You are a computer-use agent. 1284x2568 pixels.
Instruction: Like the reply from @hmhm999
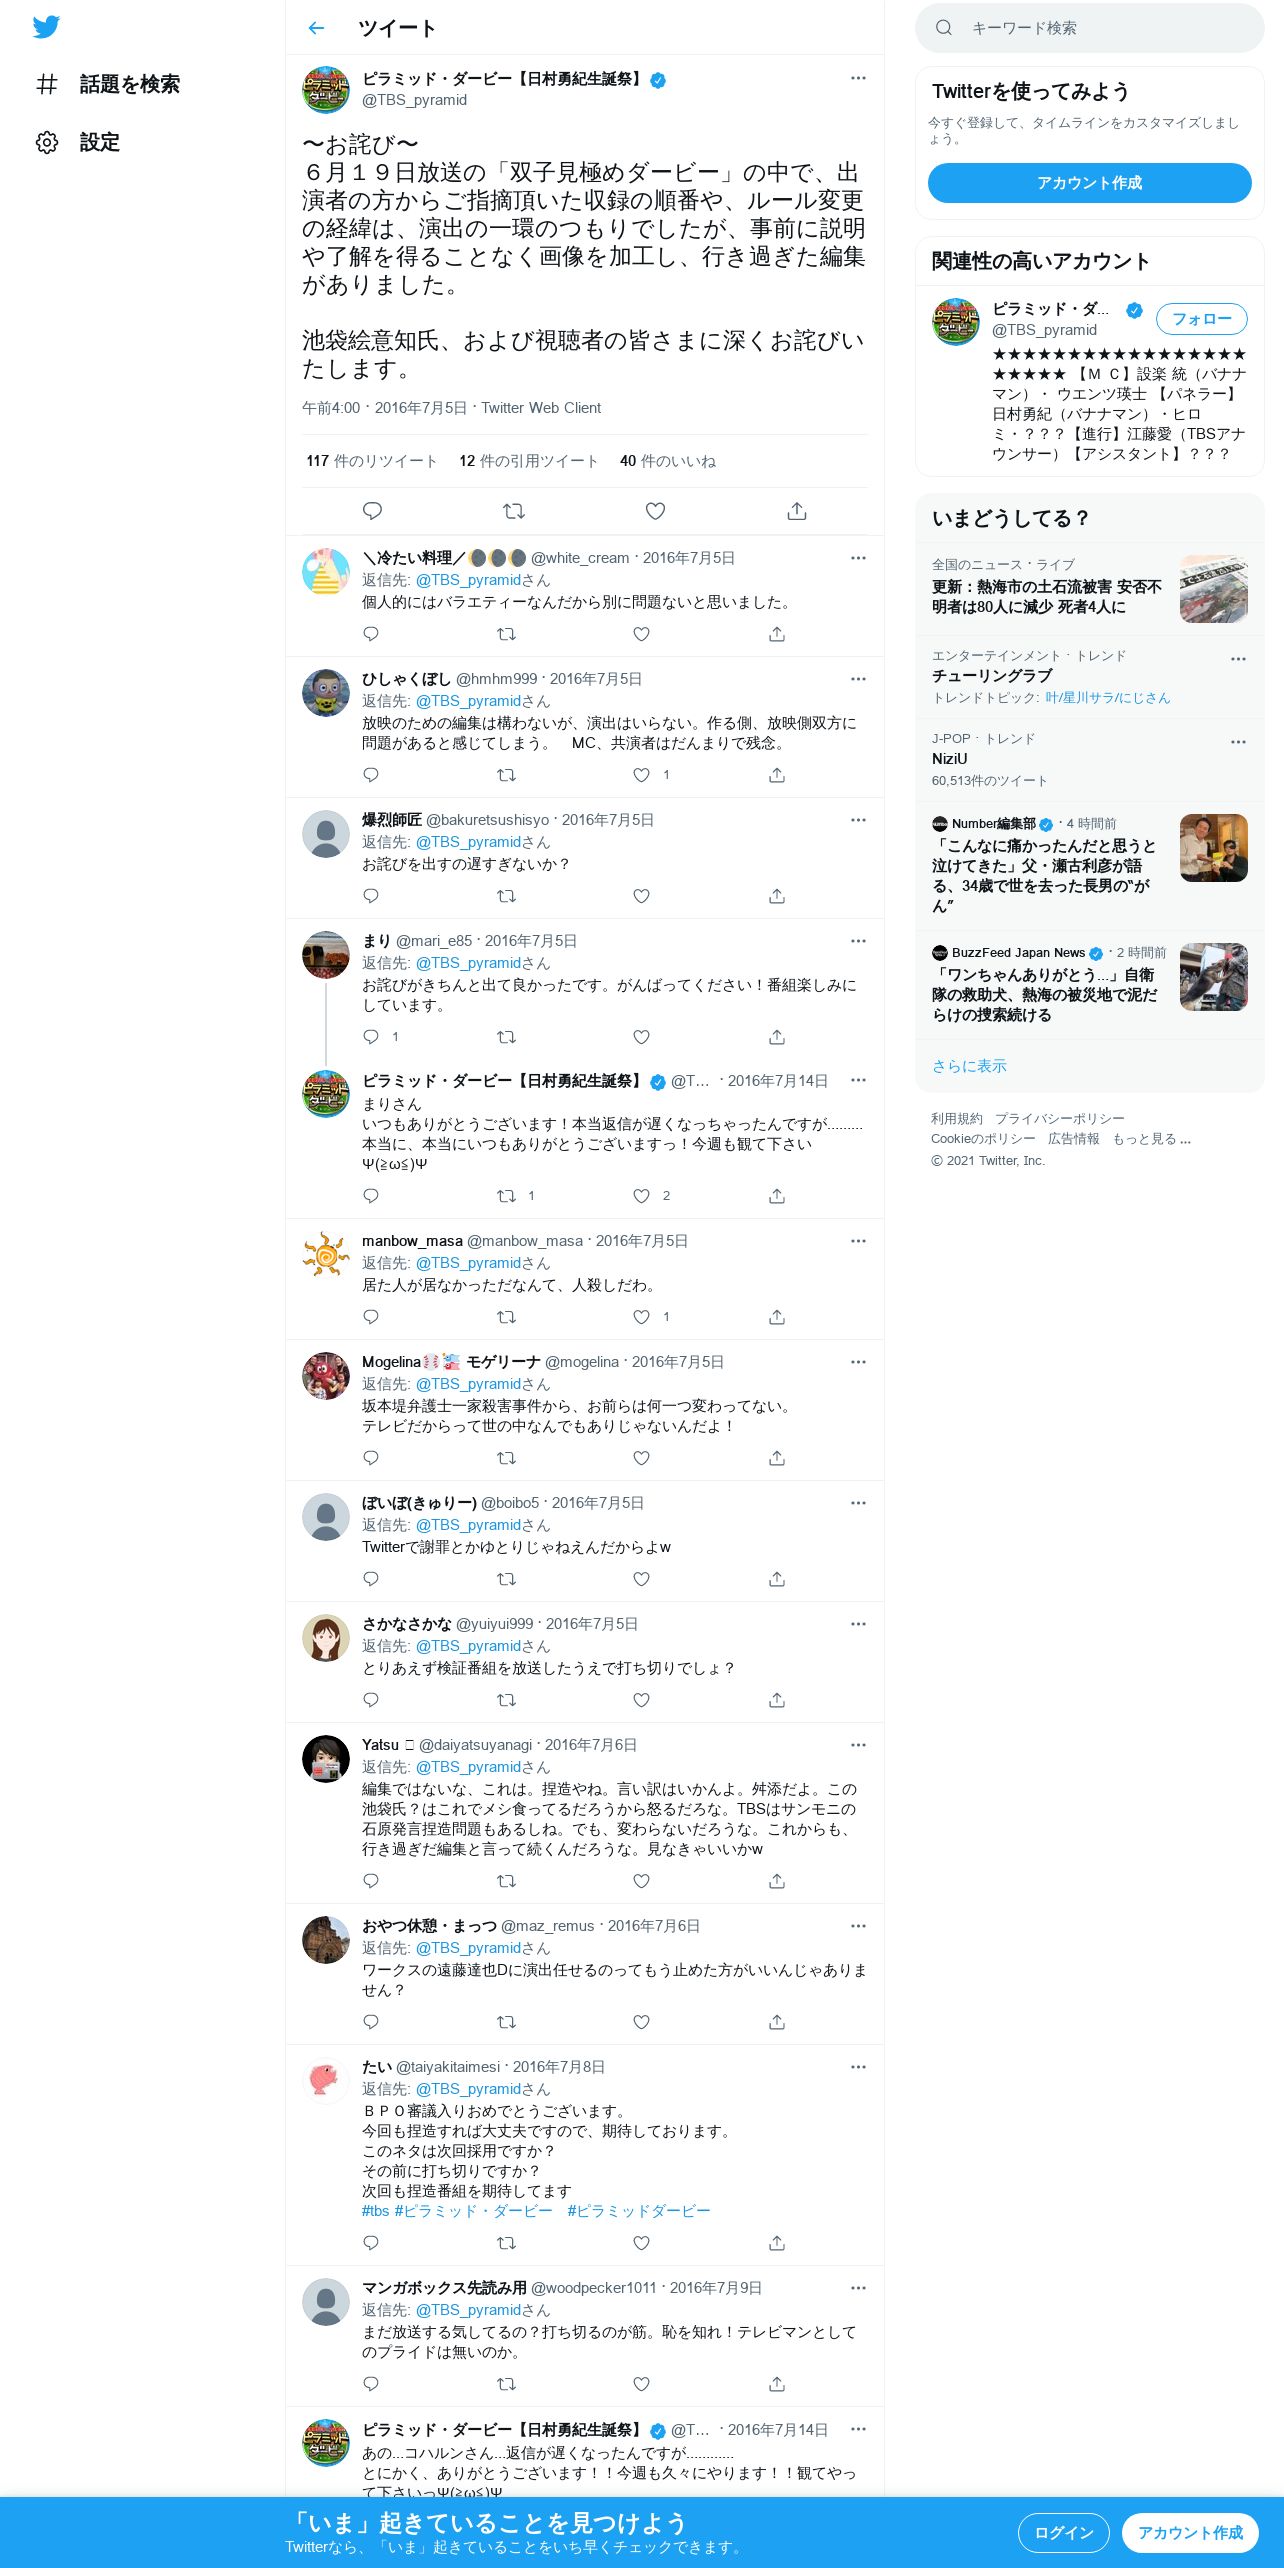pyautogui.click(x=642, y=775)
